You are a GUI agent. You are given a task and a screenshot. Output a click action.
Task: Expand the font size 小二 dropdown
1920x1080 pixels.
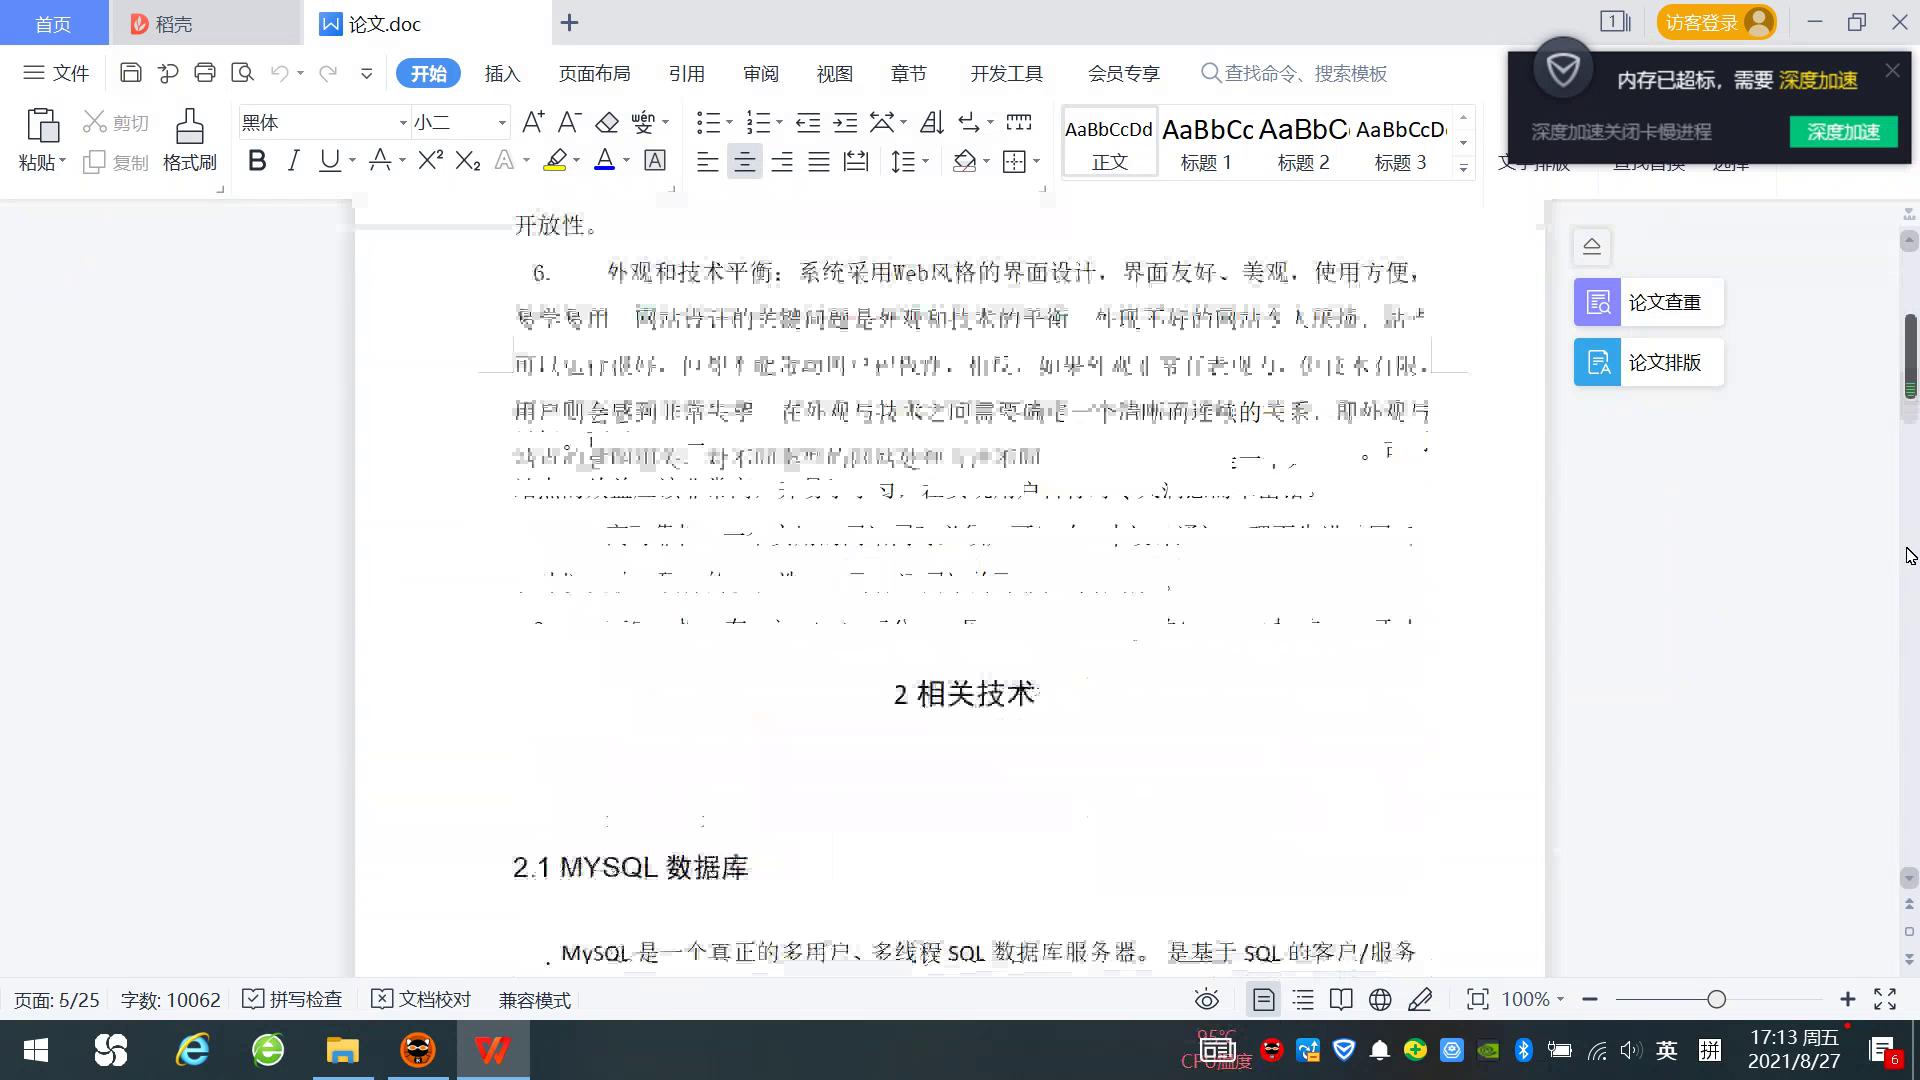point(502,123)
